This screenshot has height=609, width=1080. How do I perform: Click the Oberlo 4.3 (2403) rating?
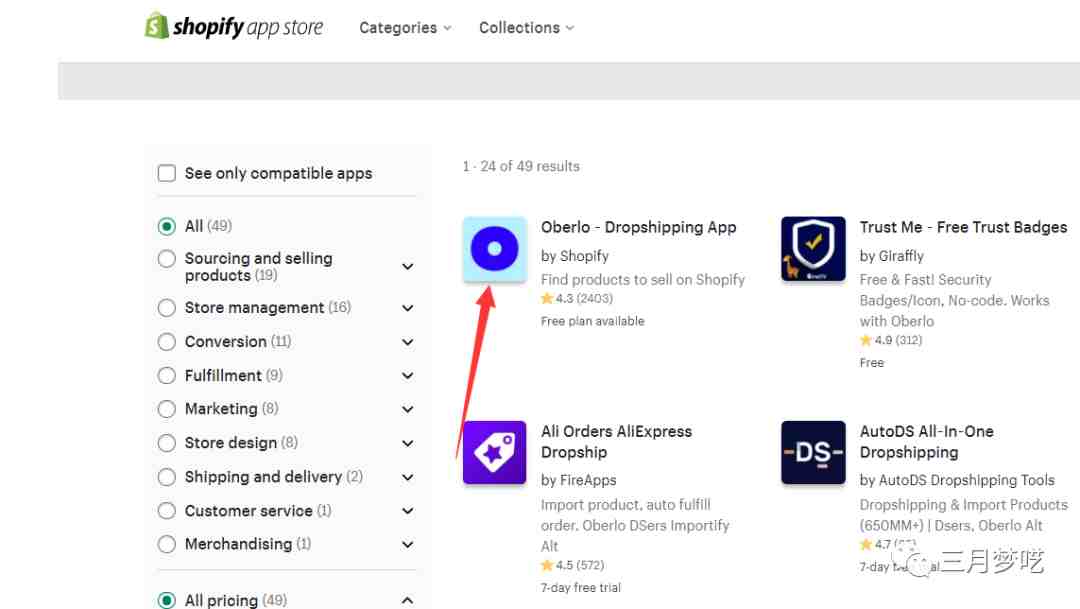coord(577,298)
